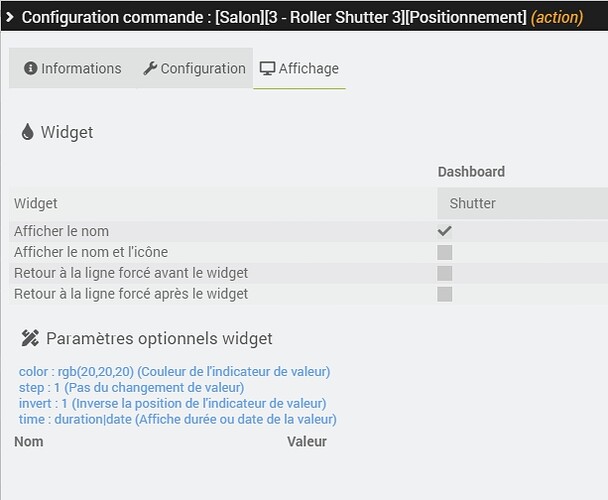Image resolution: width=608 pixels, height=500 pixels.
Task: Open the Shutter widget dropdown
Action: 522,203
